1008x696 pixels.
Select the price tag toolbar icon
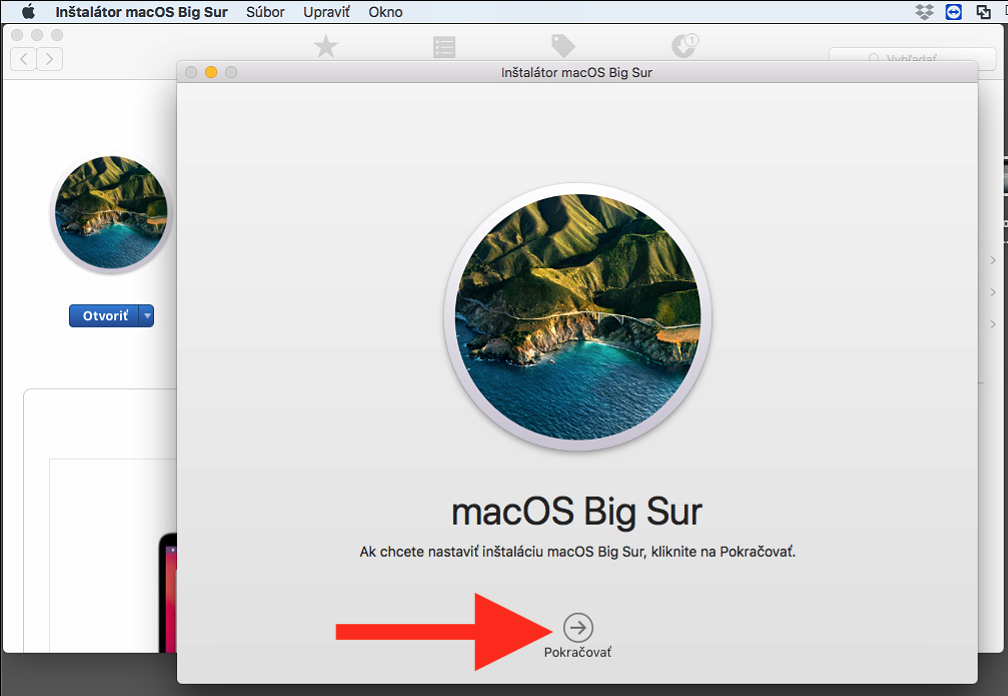563,46
